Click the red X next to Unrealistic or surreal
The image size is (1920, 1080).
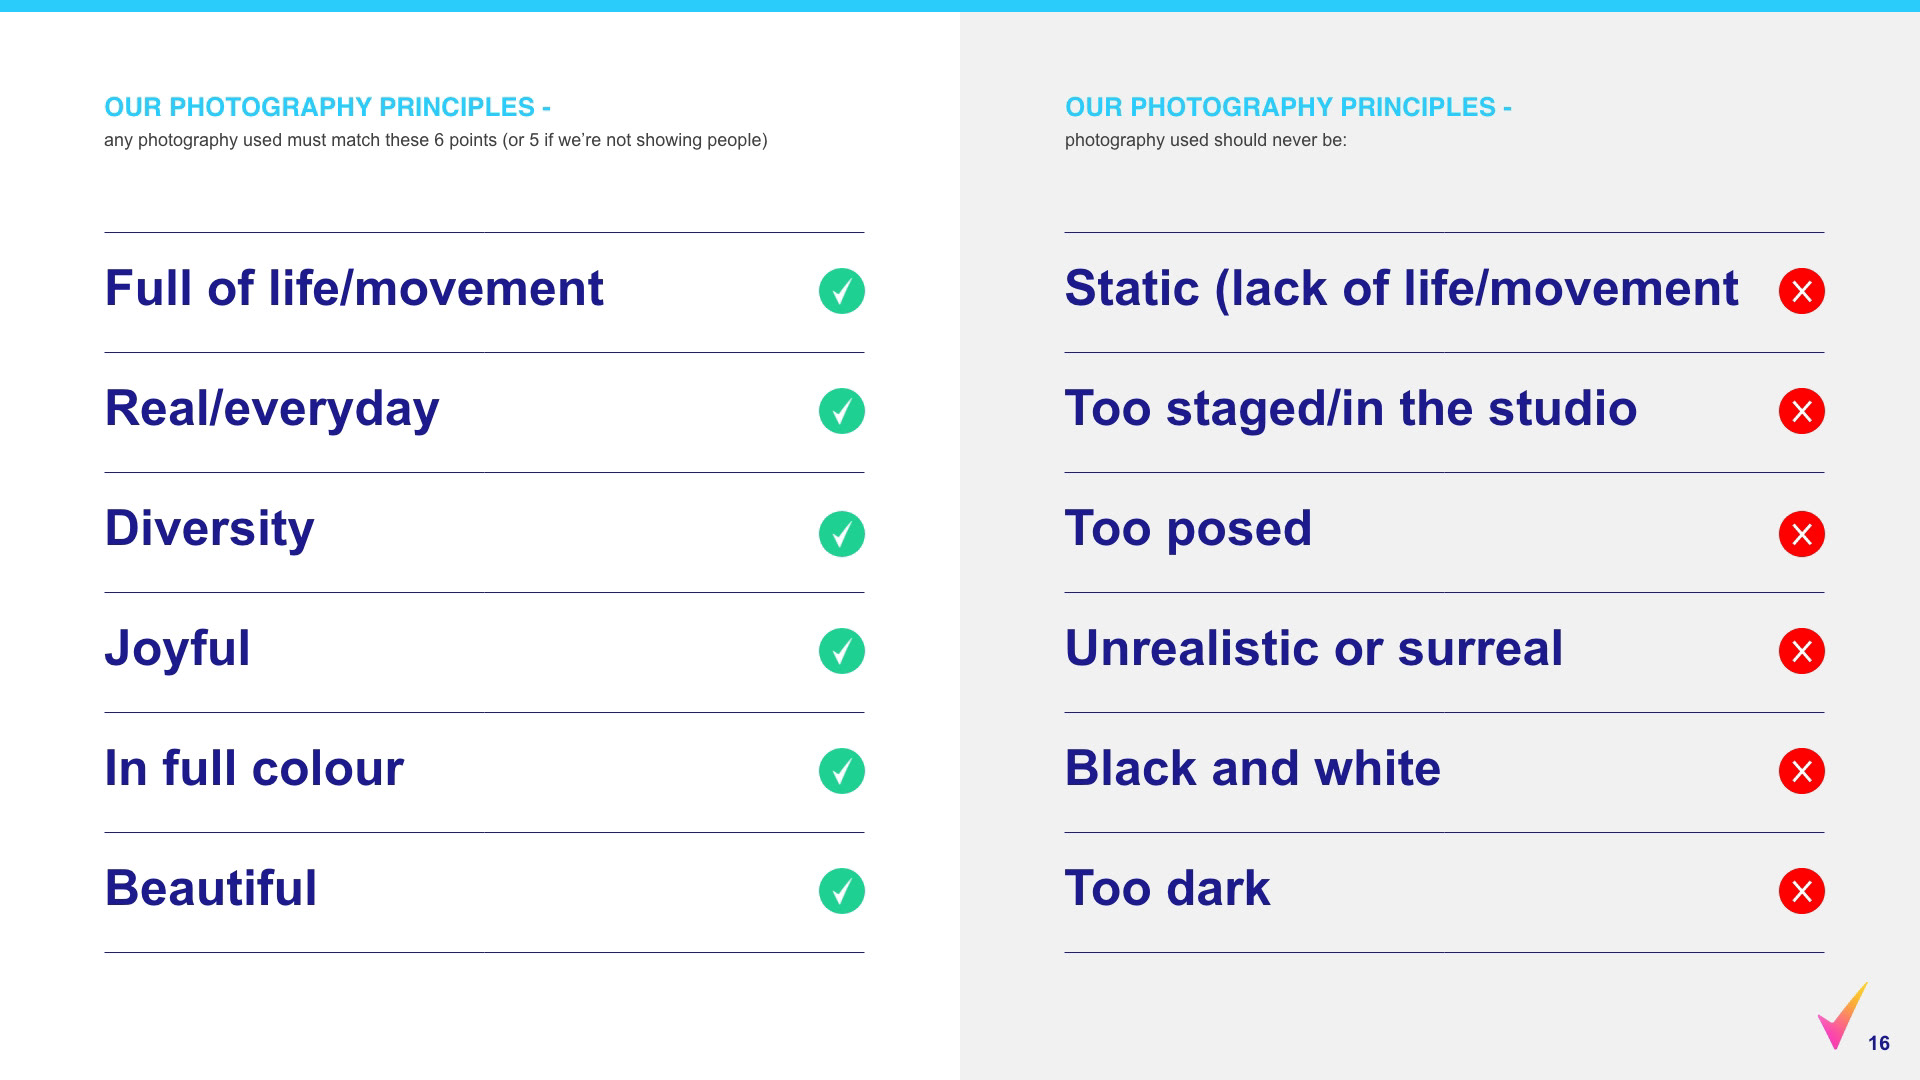(1801, 651)
